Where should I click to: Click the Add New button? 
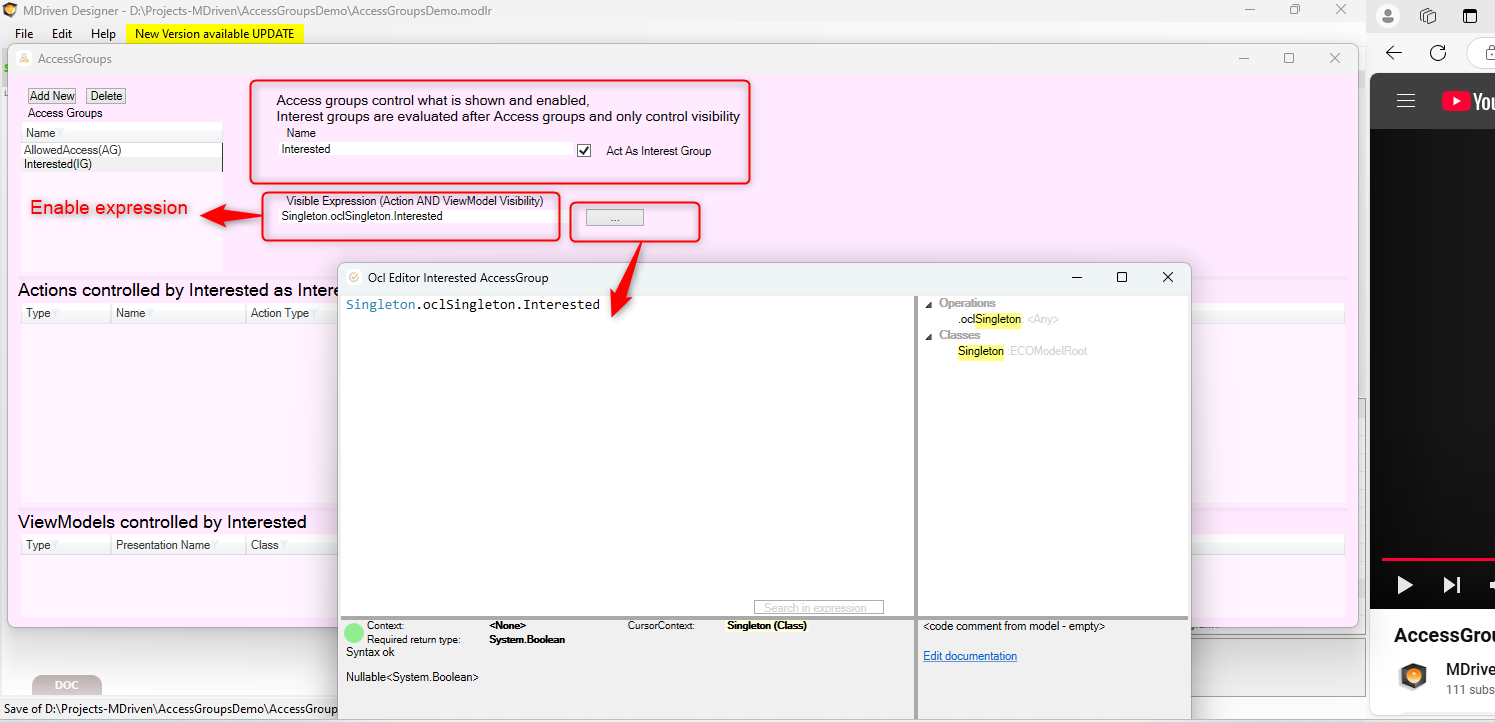click(52, 96)
